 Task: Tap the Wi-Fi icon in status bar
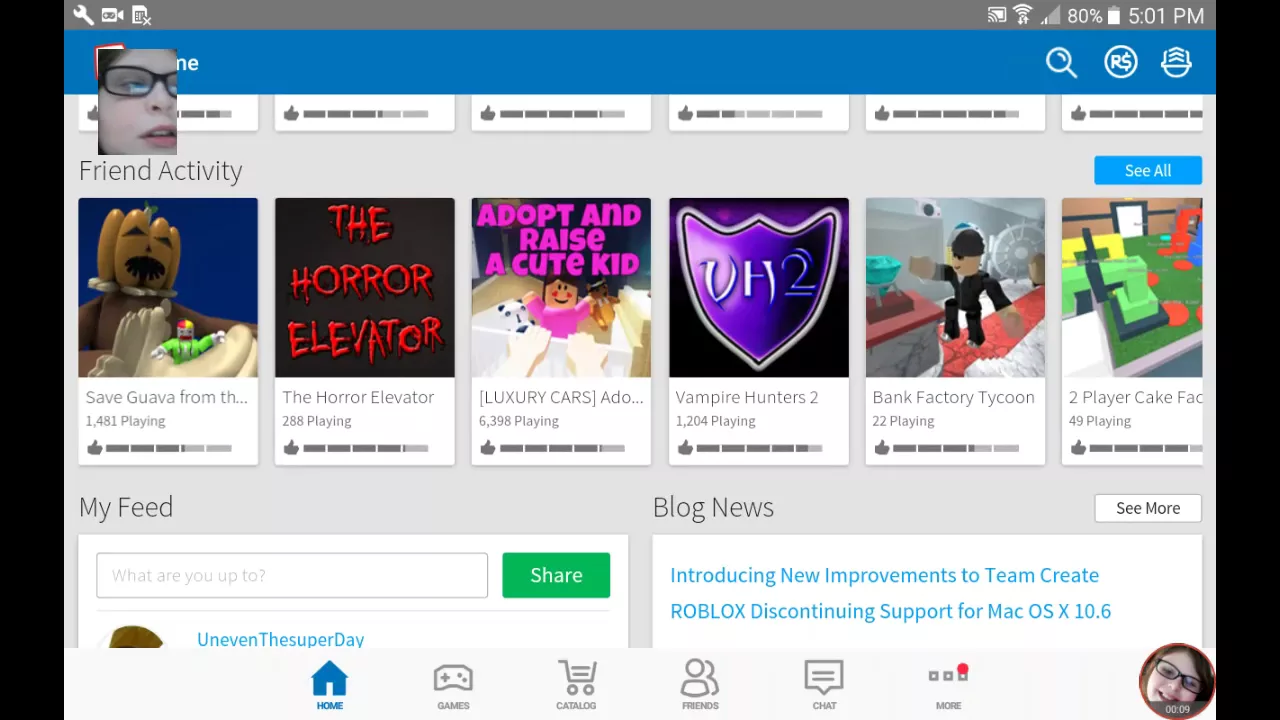coord(1022,15)
